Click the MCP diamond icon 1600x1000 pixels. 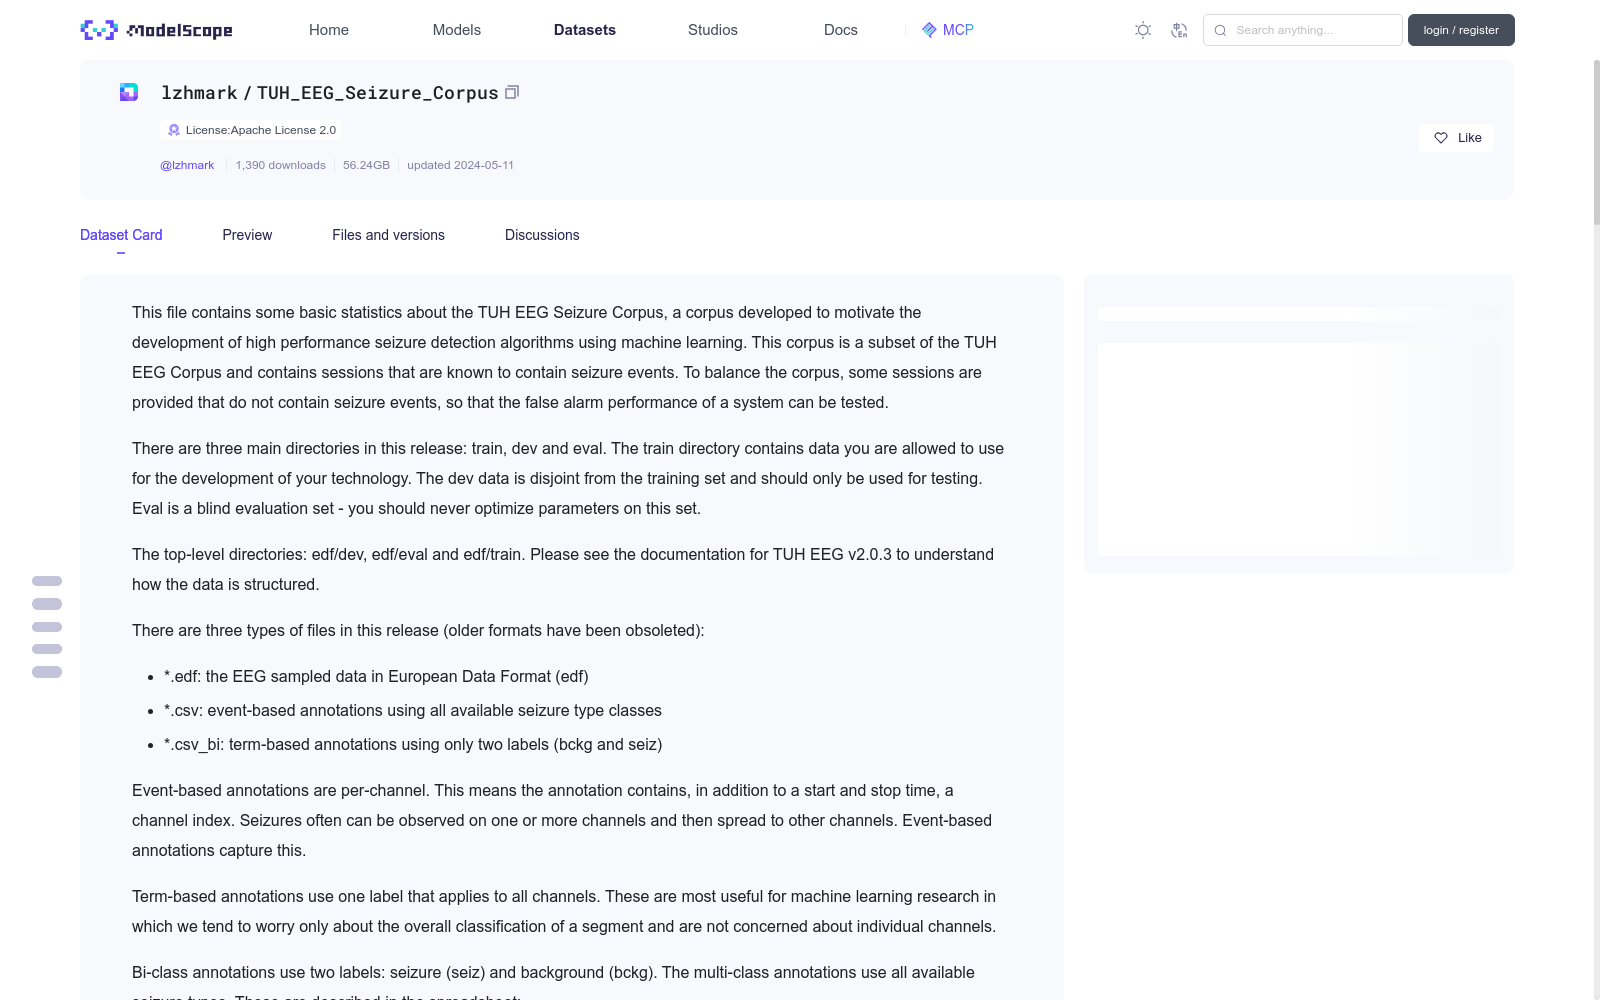pyautogui.click(x=929, y=30)
